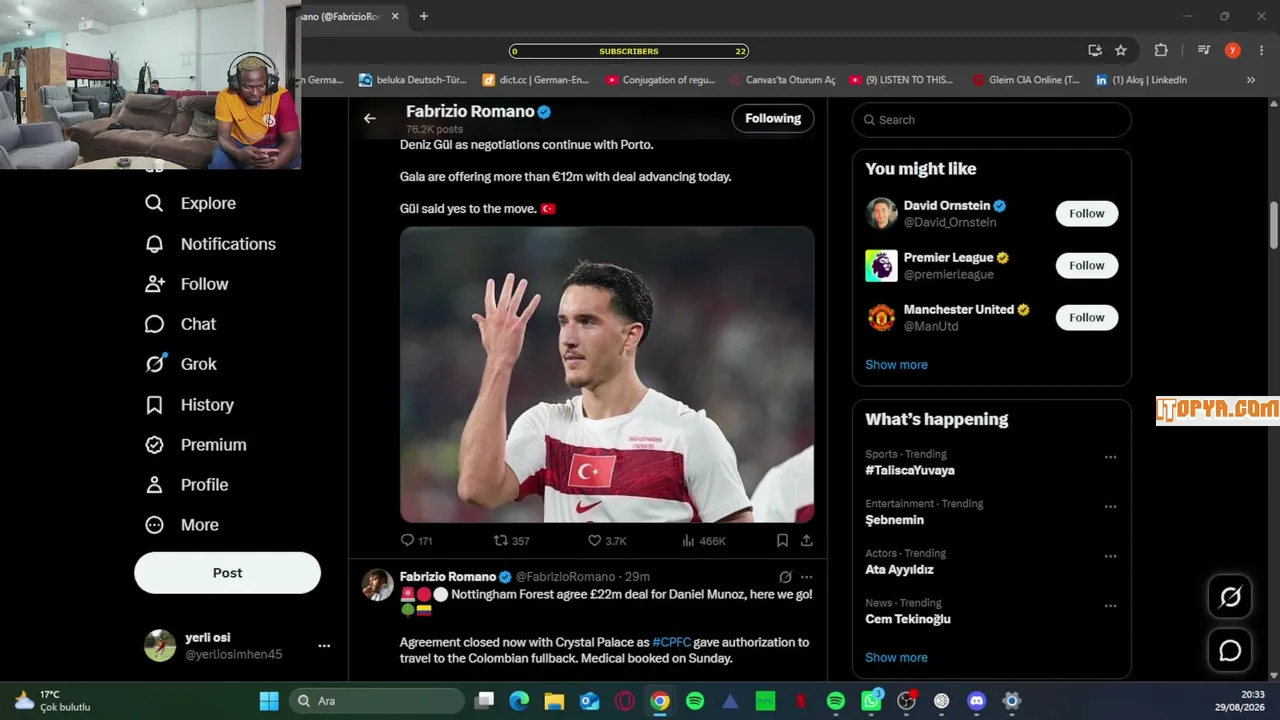
Task: Go back using the arrow beside Fabrizio Romano
Action: tap(370, 118)
